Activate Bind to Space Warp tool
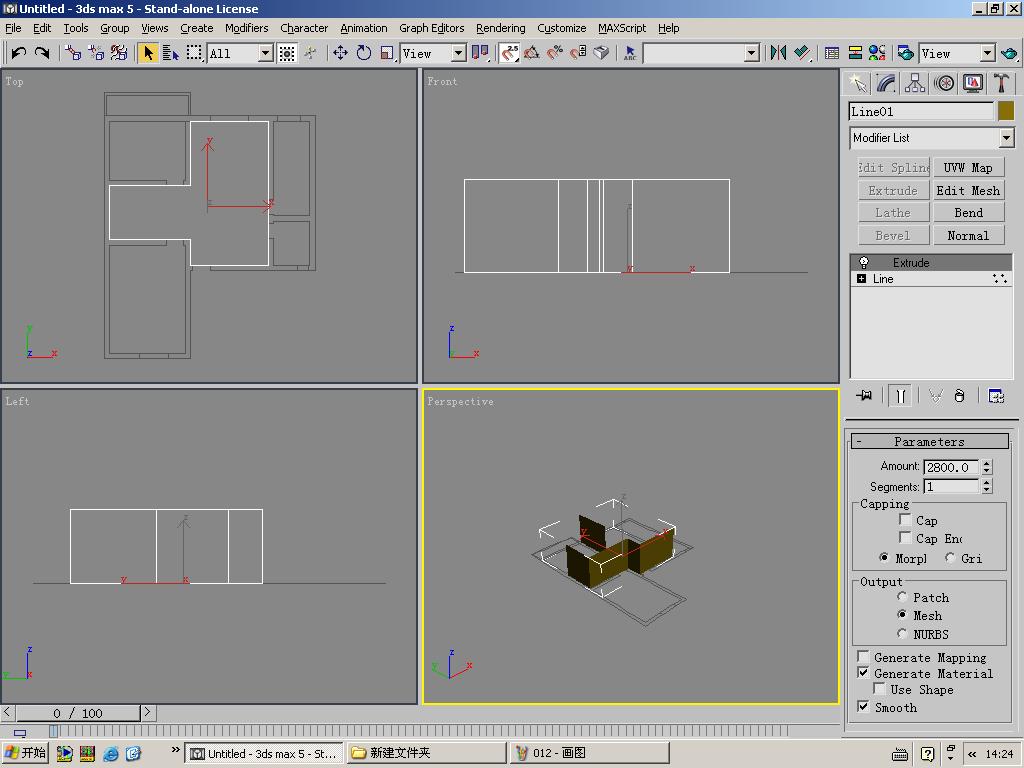Screen dimensions: 1024x768 coord(119,53)
